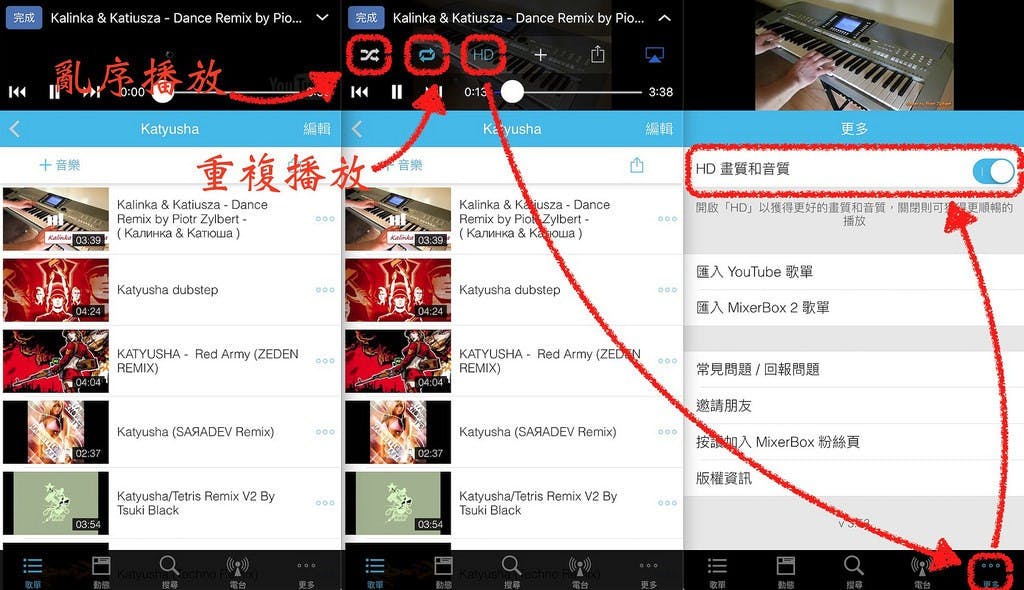Open options for Katyusha/Tetris Remix in middle list
Viewport: 1024px width, 590px height.
[x=667, y=502]
